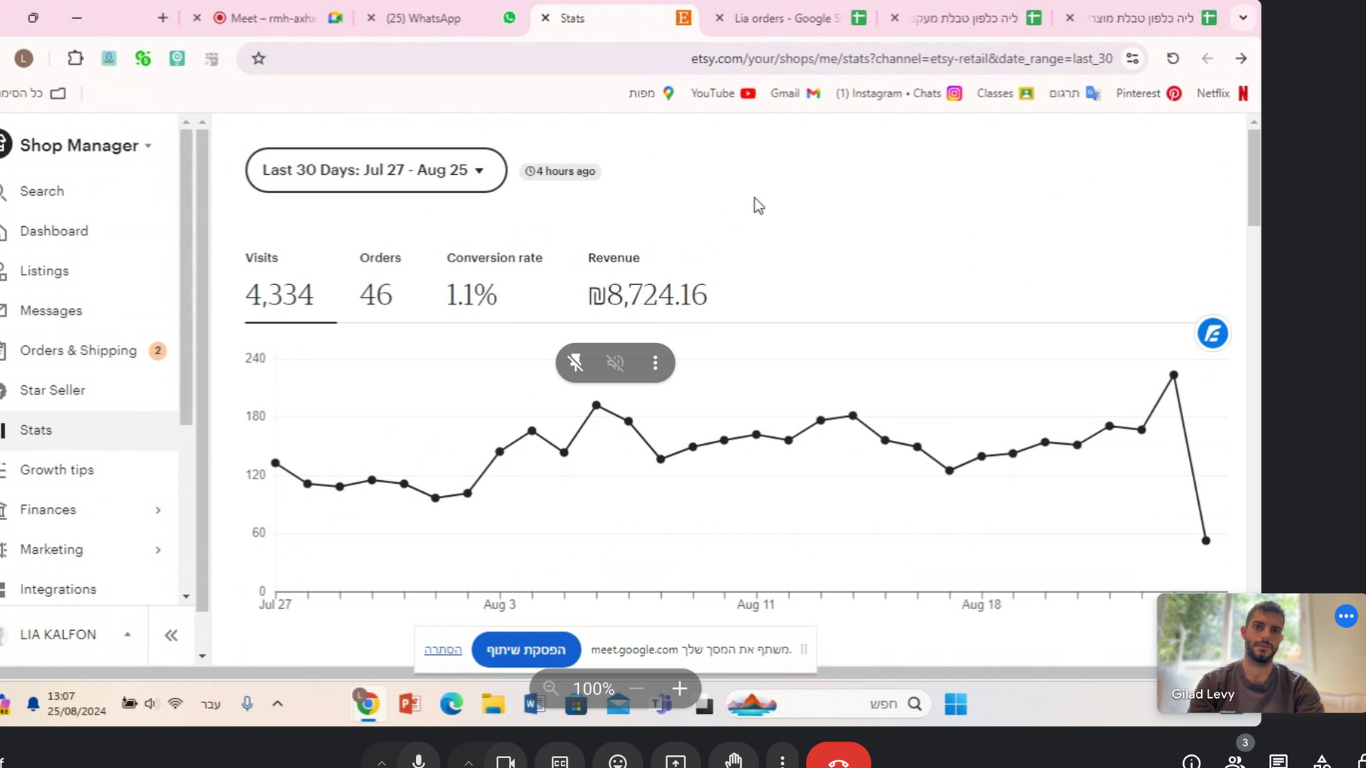Image resolution: width=1366 pixels, height=768 pixels.
Task: Toggle raise hand in the Meet bar
Action: click(x=733, y=762)
